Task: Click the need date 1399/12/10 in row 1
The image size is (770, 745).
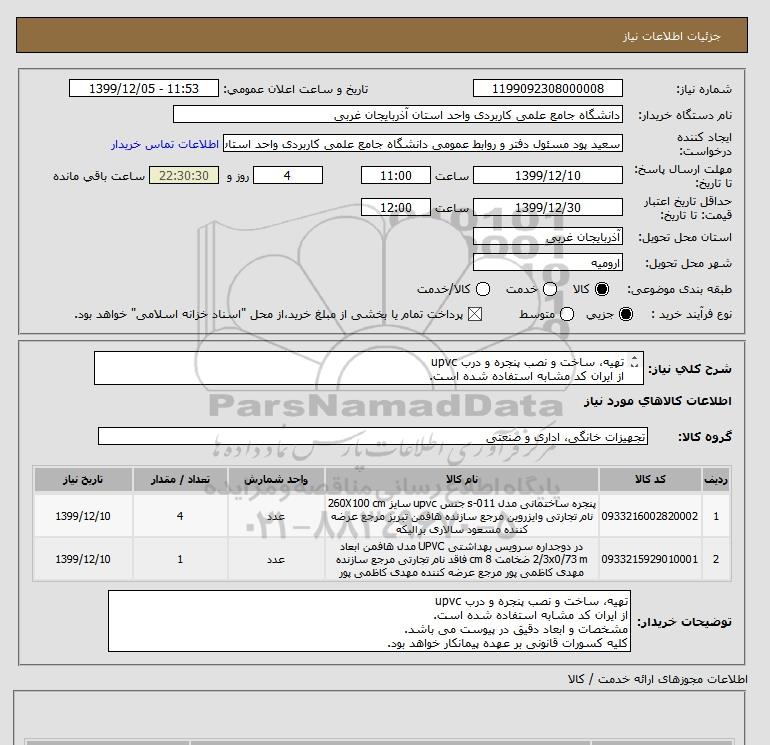Action: [x=83, y=516]
